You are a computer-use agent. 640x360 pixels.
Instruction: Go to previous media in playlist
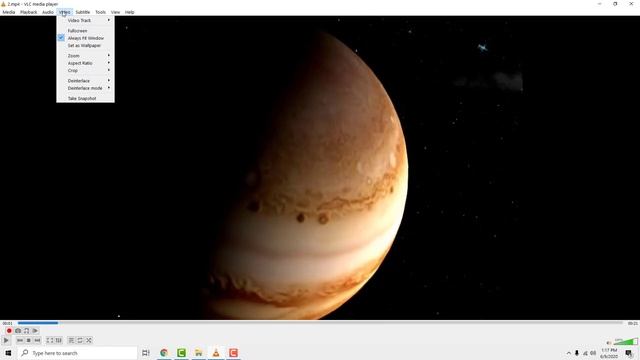[20, 340]
